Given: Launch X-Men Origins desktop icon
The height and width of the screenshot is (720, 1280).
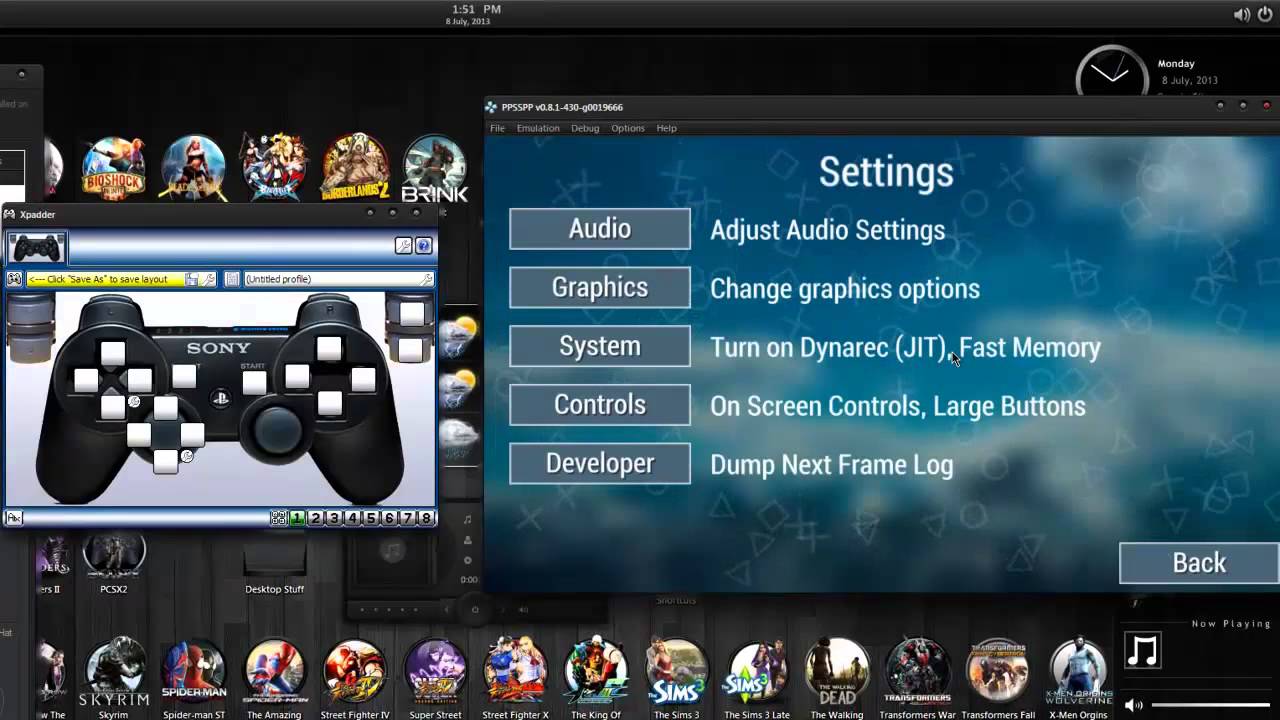Looking at the screenshot, I should tap(1078, 677).
